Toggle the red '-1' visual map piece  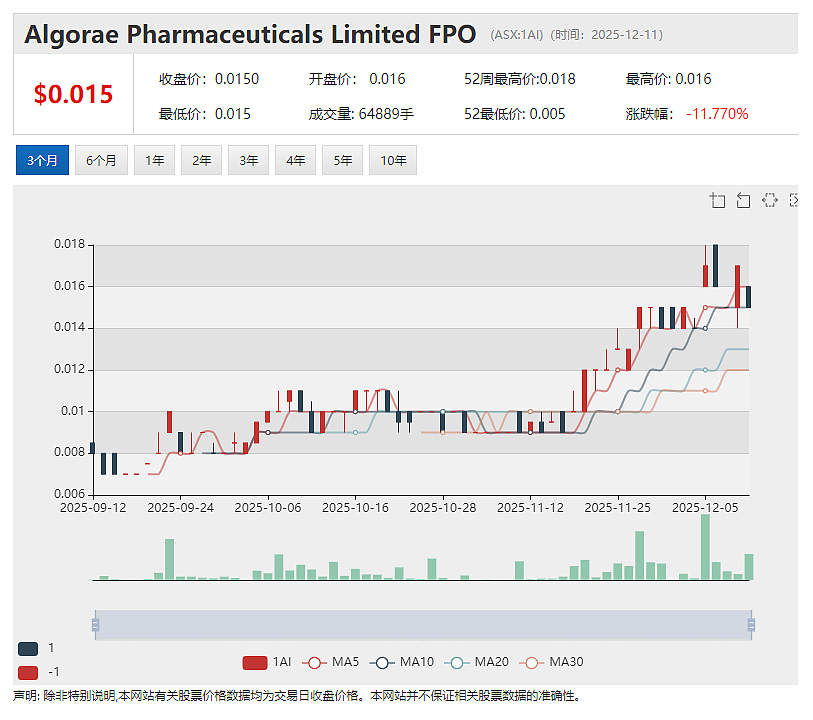tap(28, 672)
